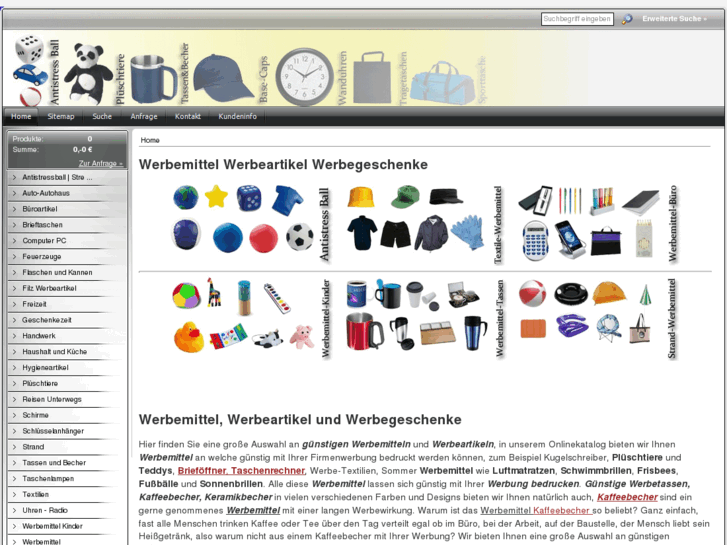Viewport: 727px width, 545px height.
Task: Click the black shorts textile icon
Action: point(395,234)
